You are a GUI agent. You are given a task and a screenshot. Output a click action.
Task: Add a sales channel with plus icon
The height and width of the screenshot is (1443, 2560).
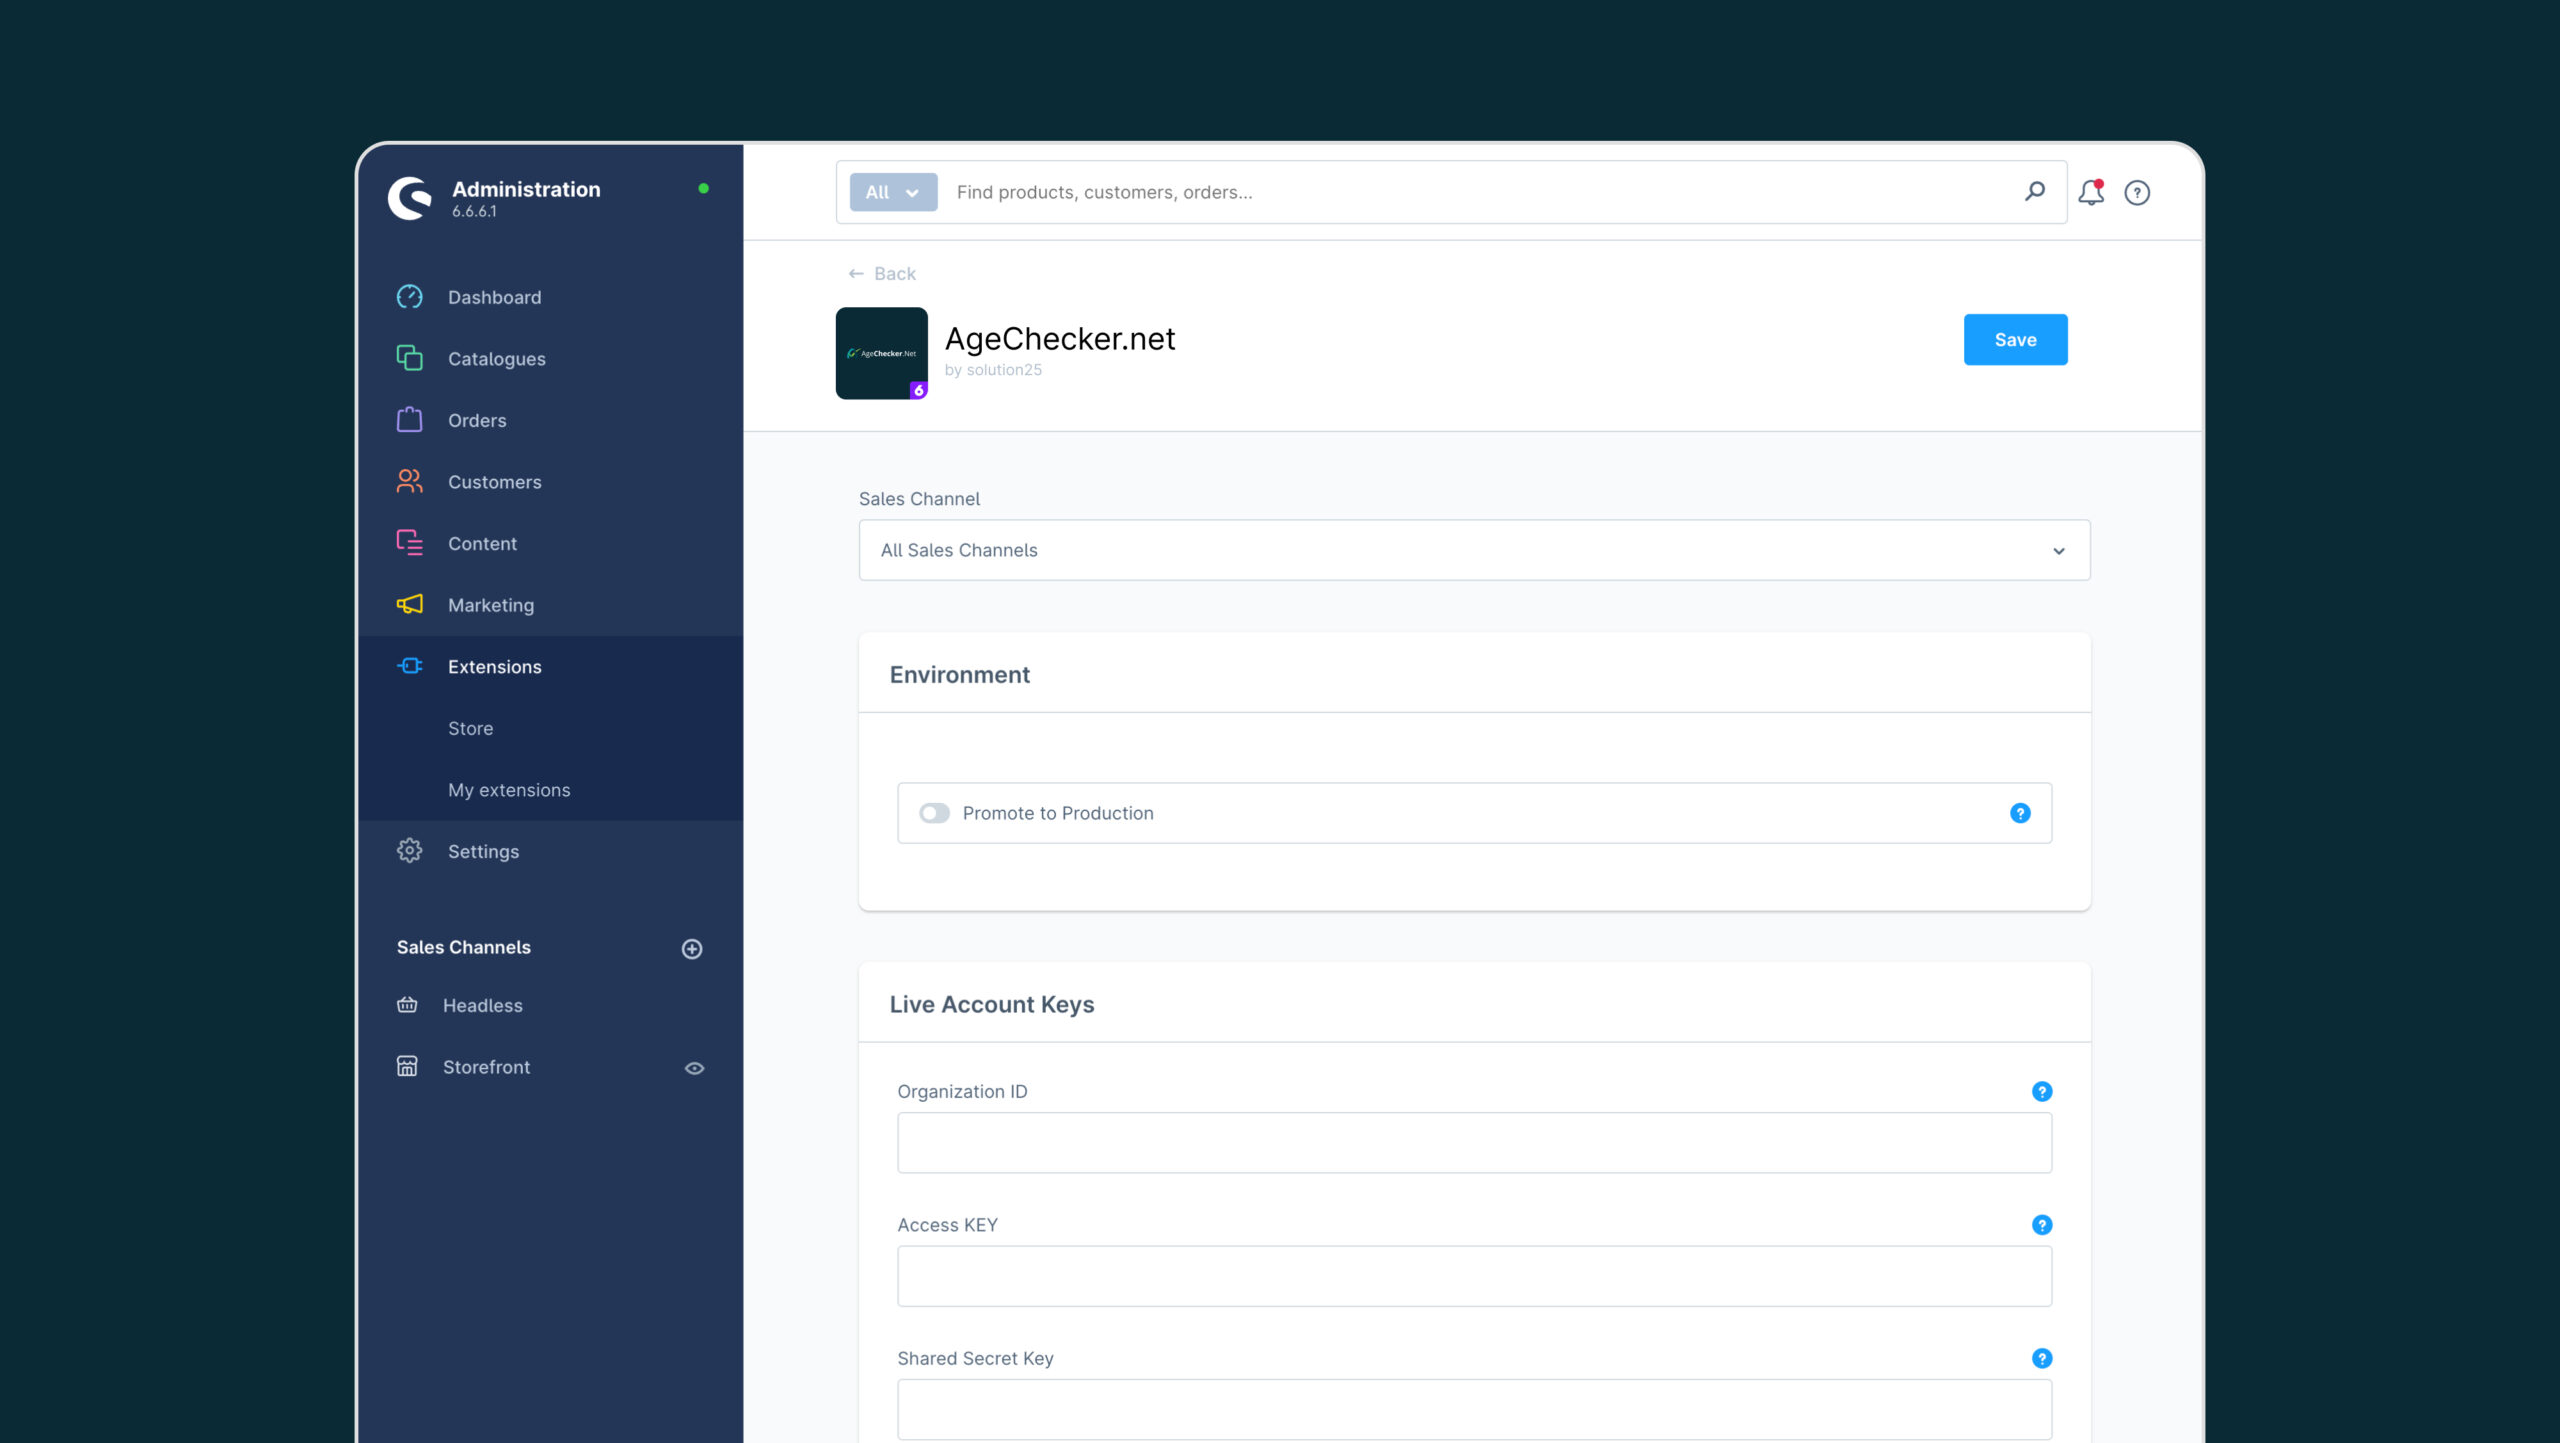click(x=692, y=948)
